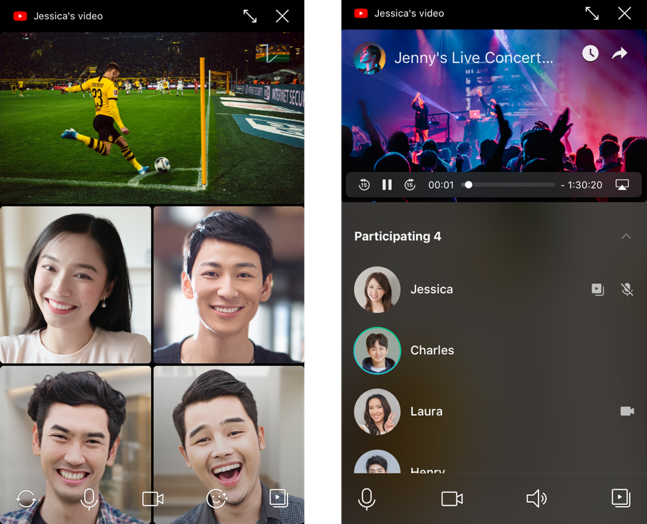Select Laura in the participants list
The width and height of the screenshot is (647, 524).
tap(427, 411)
